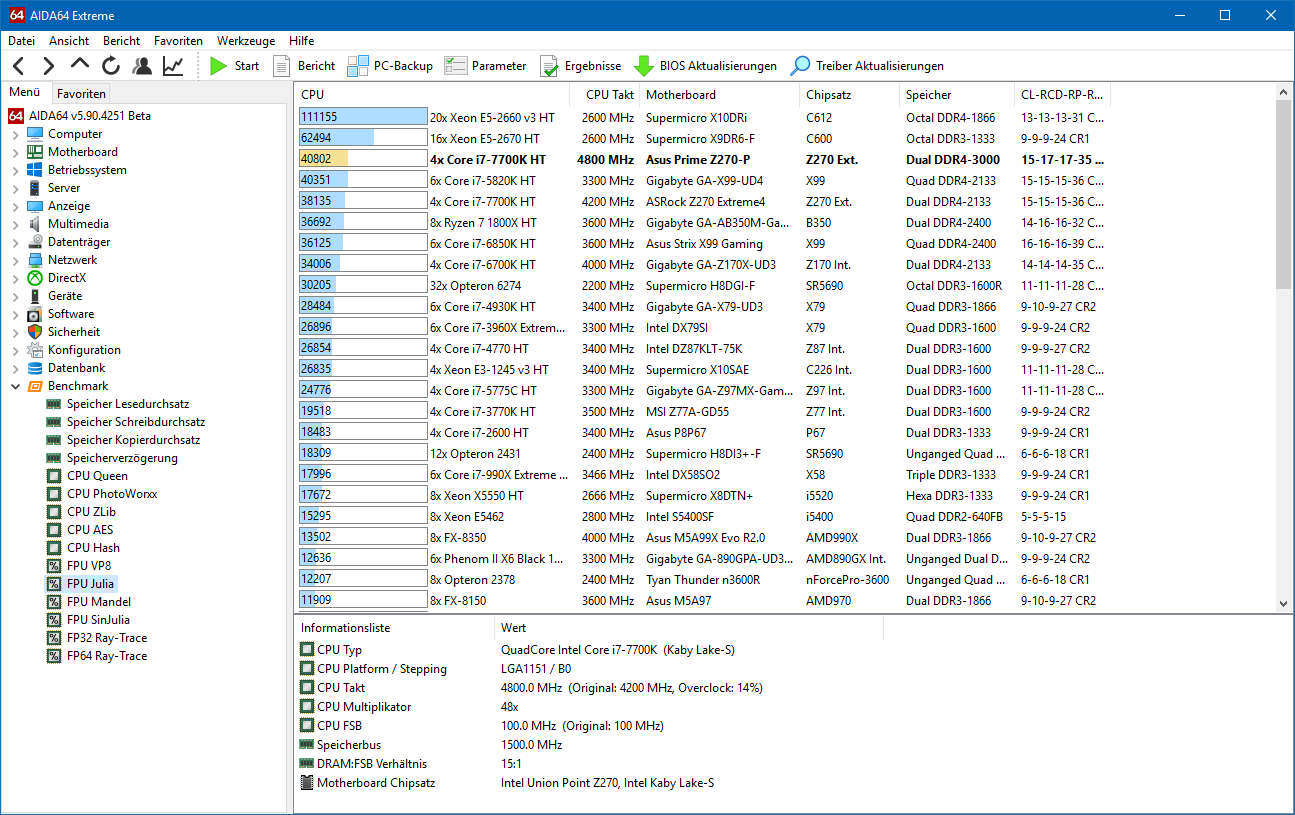Viewport: 1295px width, 815px height.
Task: Open the Favoriten menu
Action: (x=178, y=41)
